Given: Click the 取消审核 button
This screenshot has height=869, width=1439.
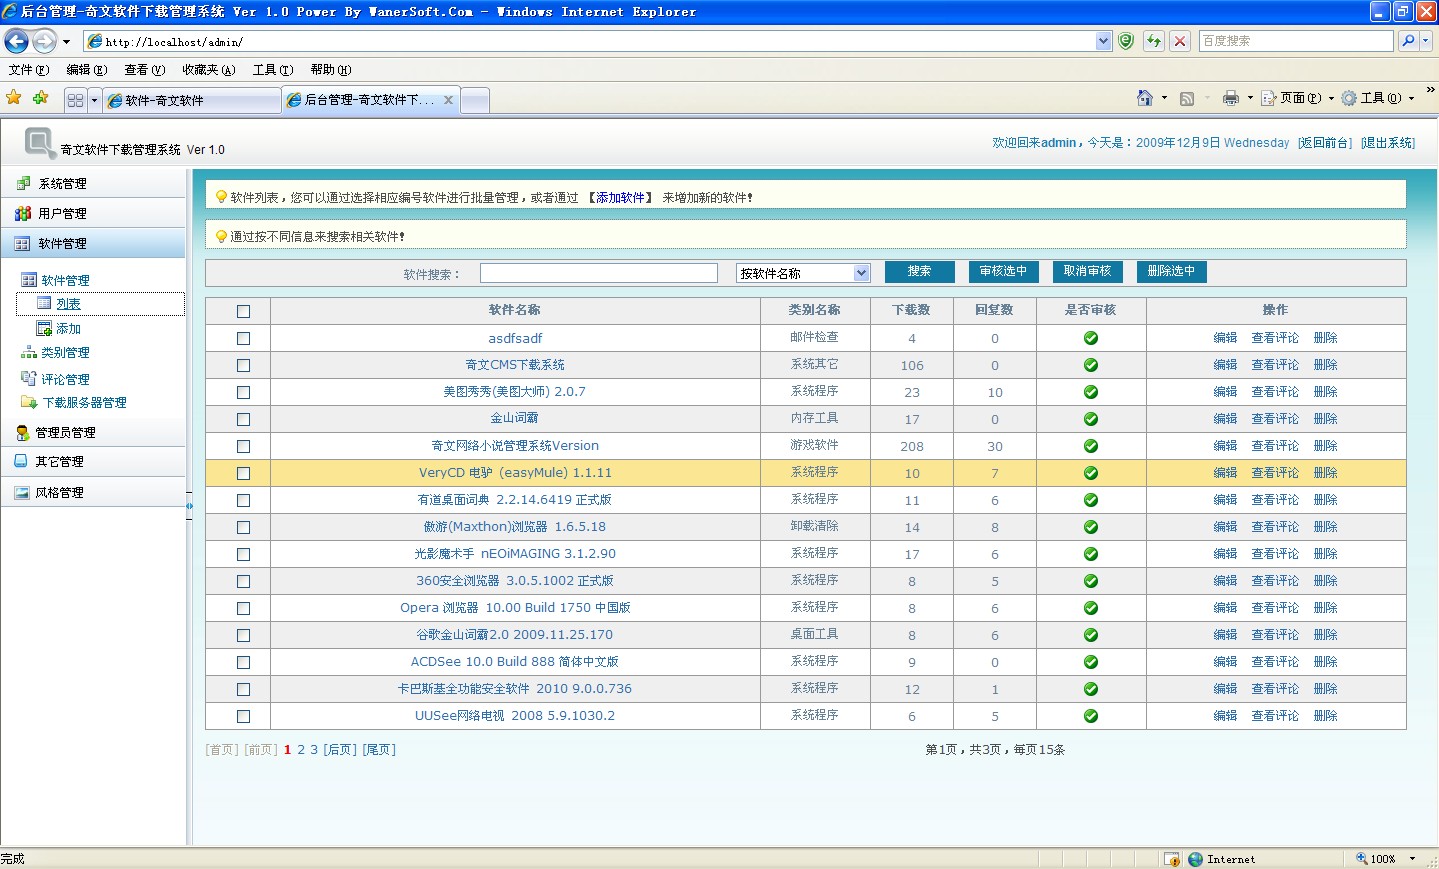Looking at the screenshot, I should [x=1087, y=271].
